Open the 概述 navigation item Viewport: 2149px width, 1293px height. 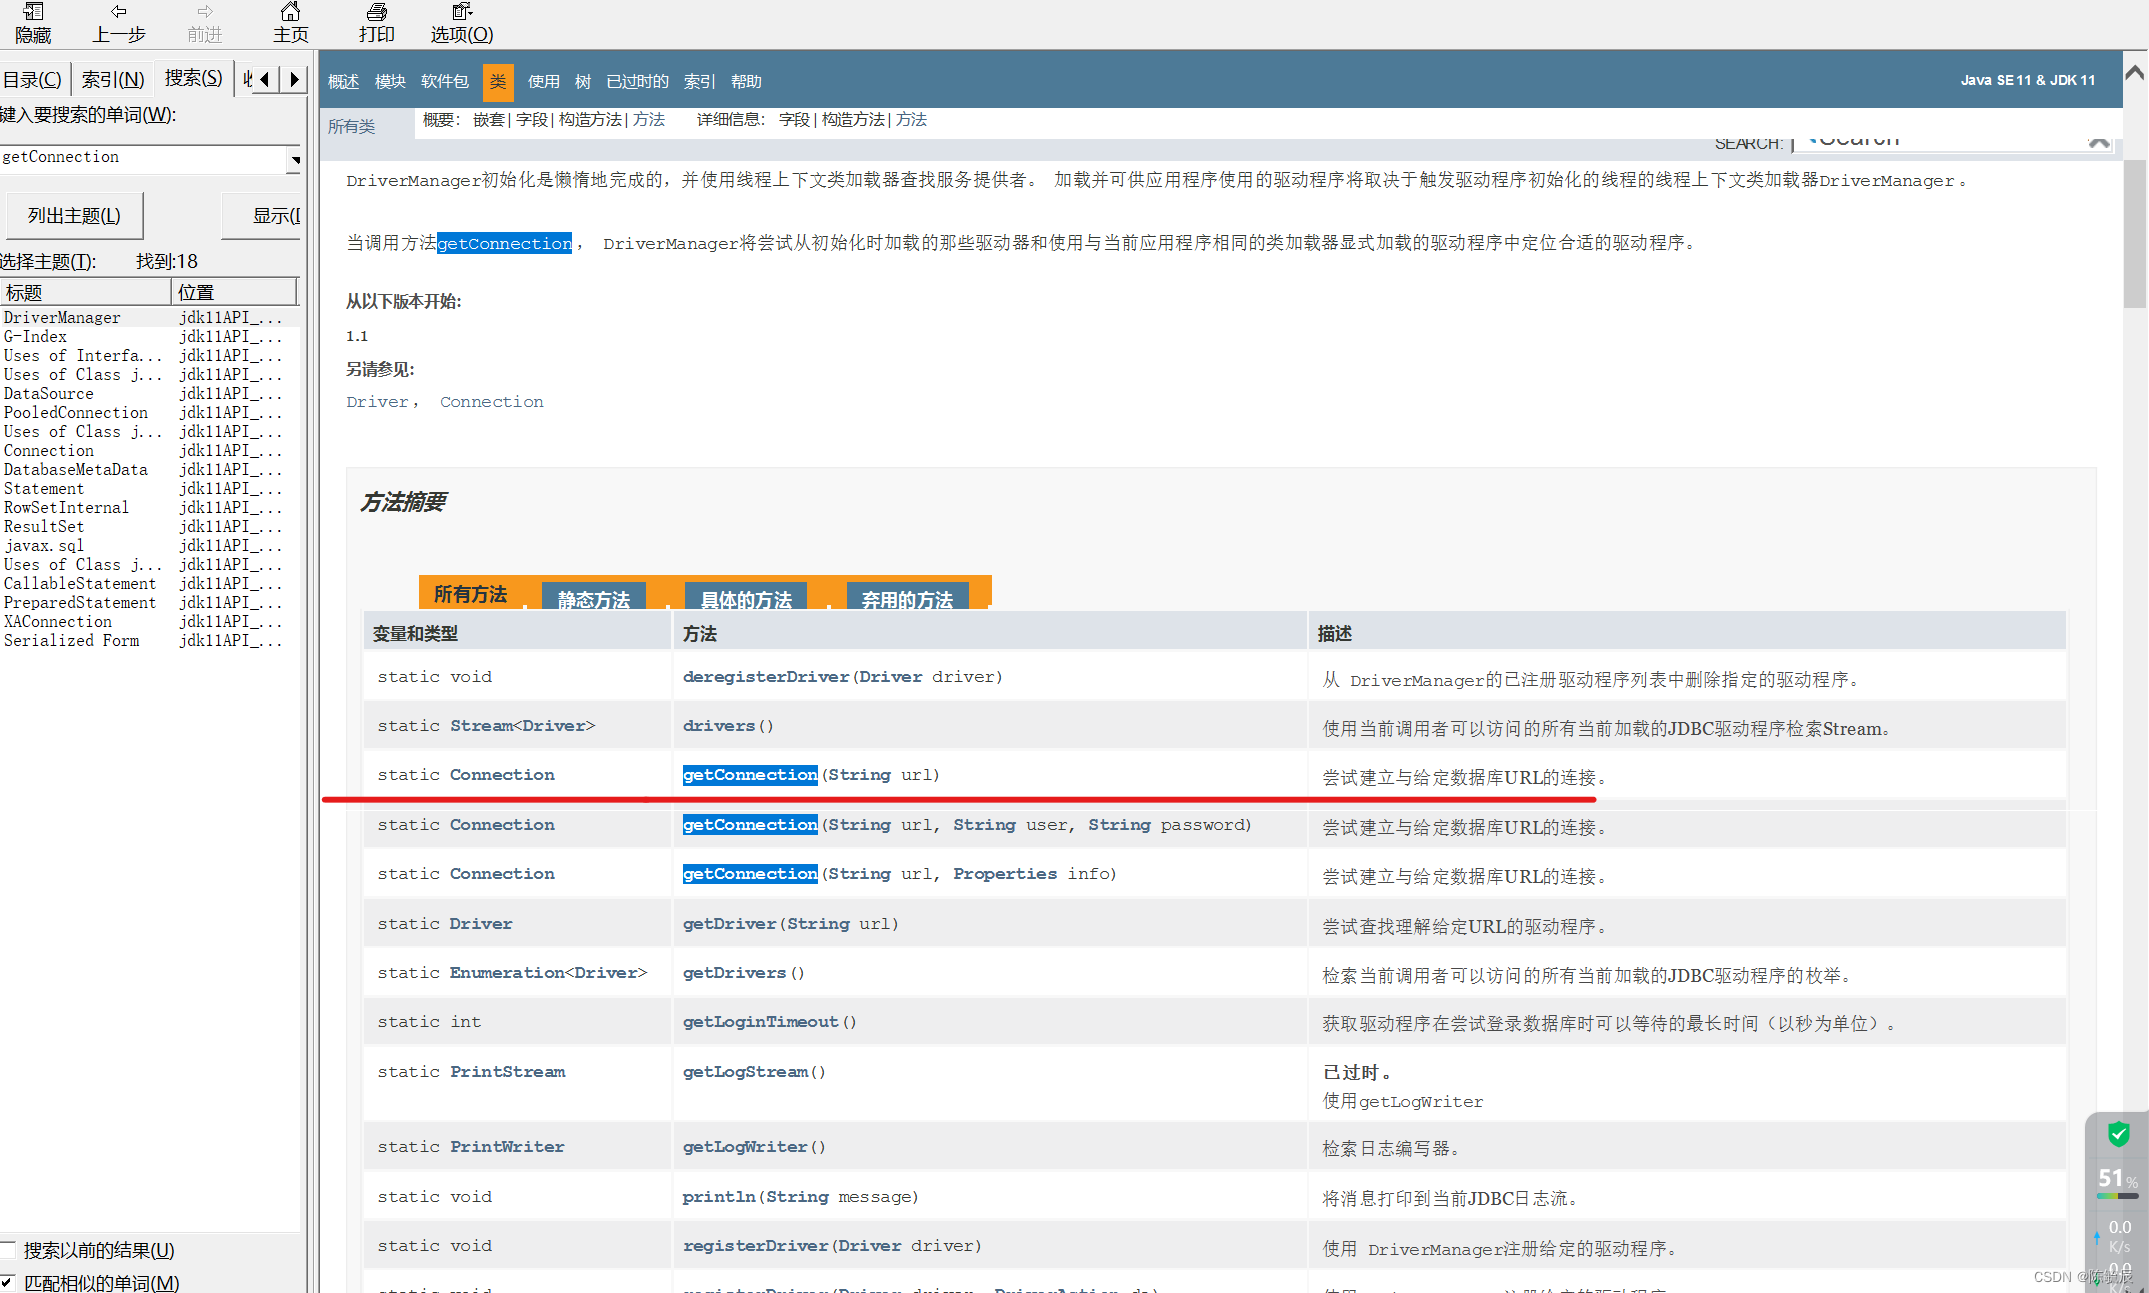[343, 81]
